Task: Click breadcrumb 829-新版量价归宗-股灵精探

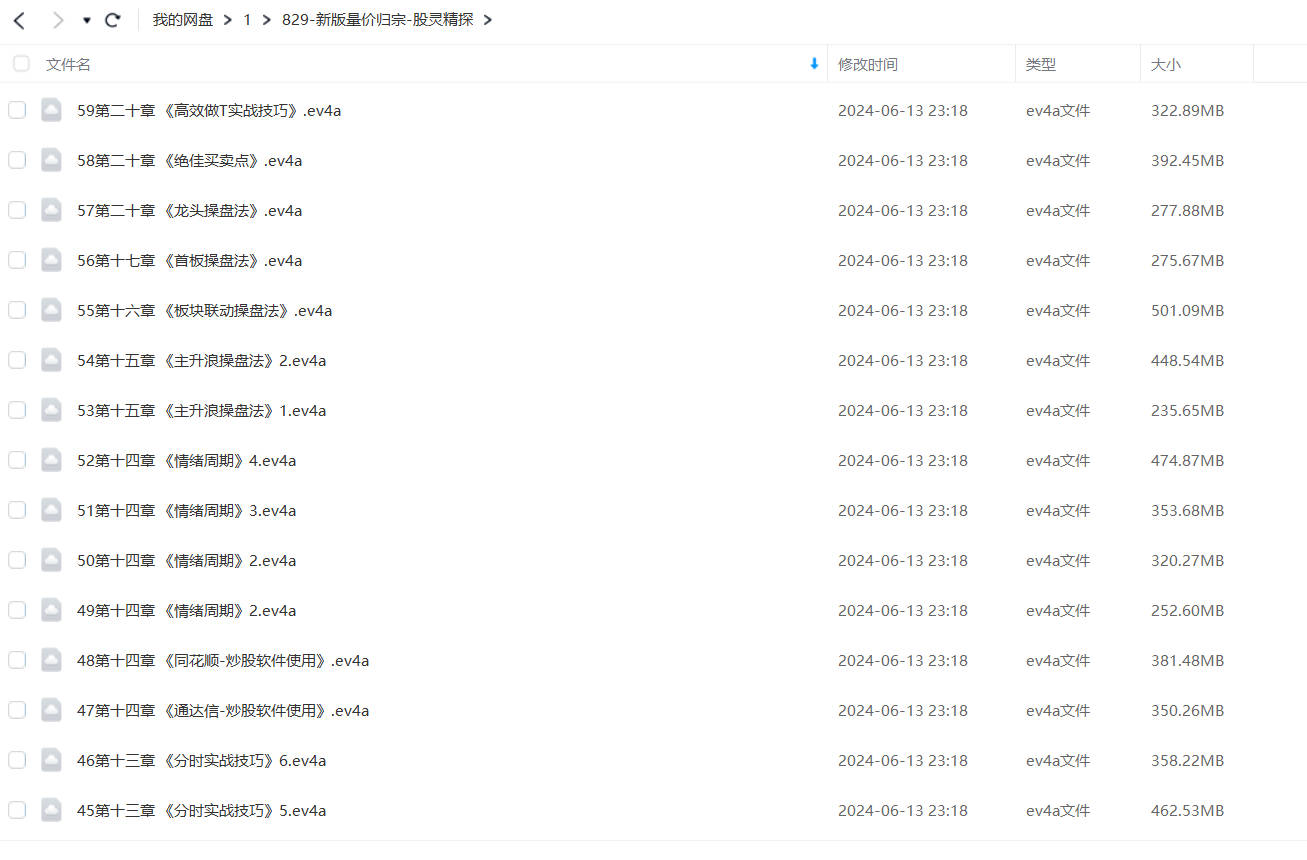Action: coord(378,20)
